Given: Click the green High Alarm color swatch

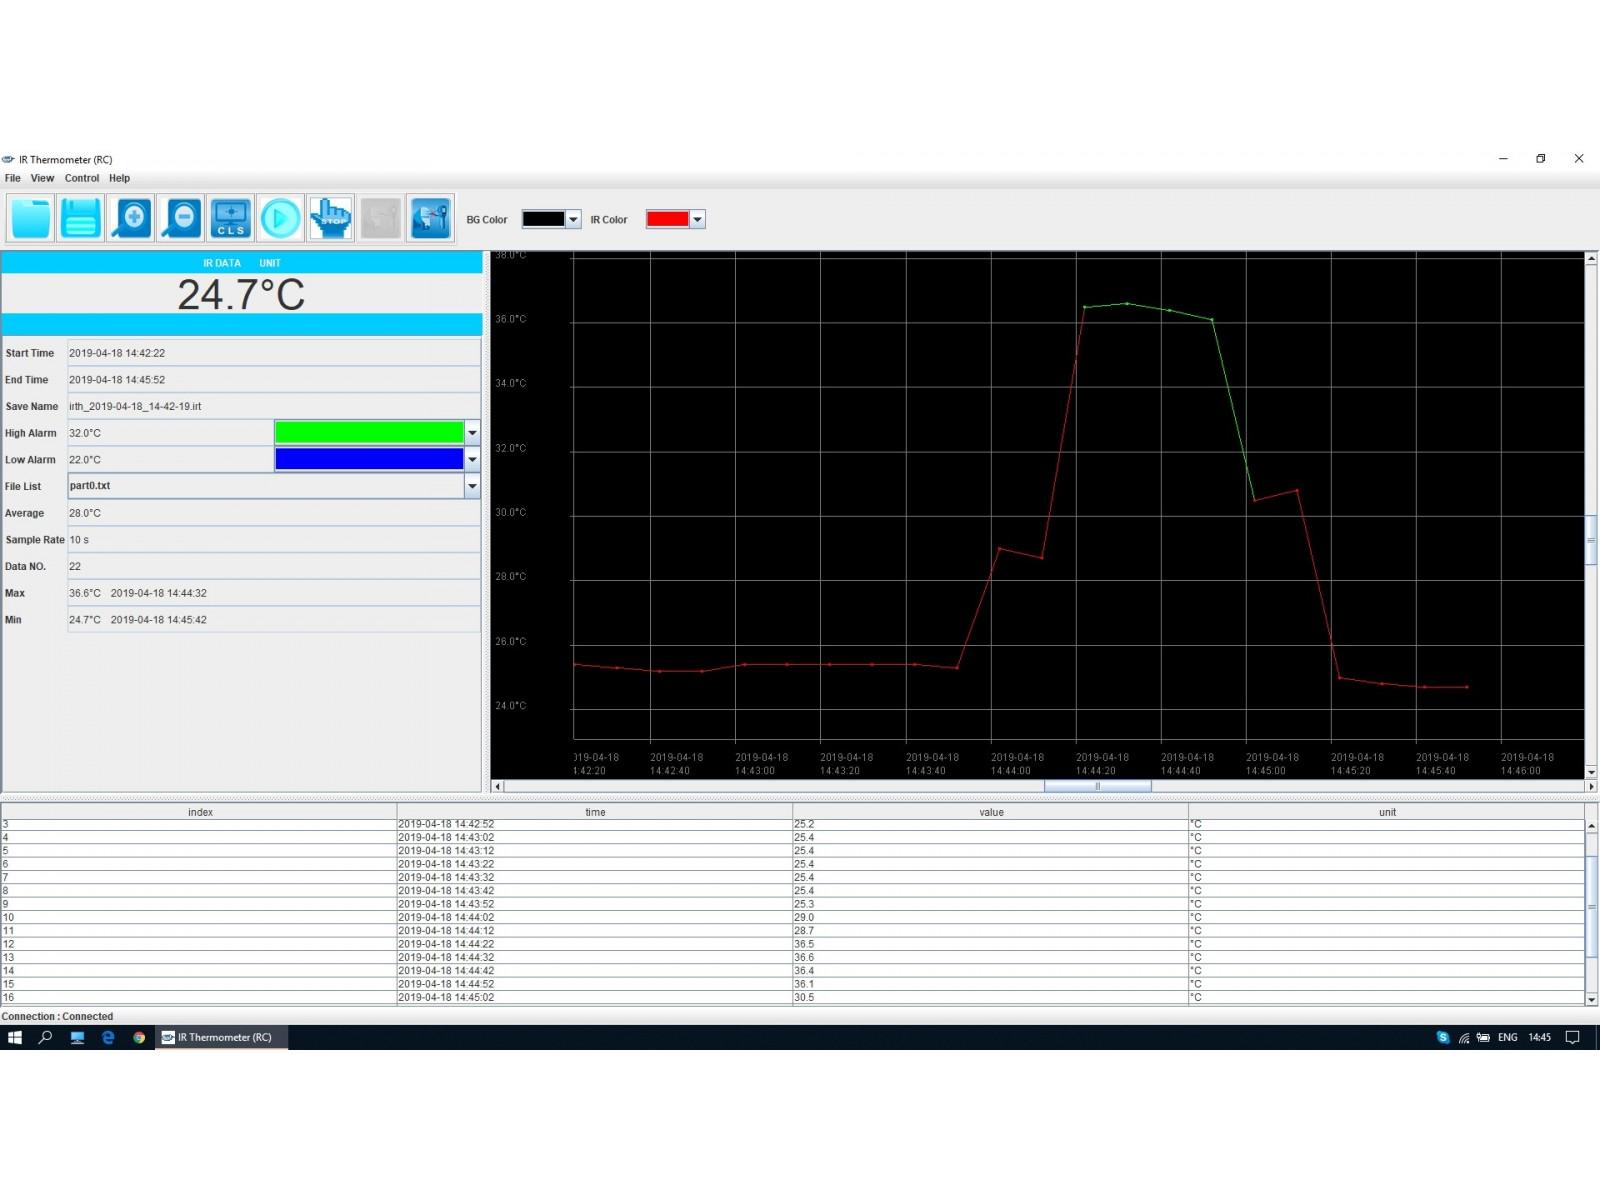Looking at the screenshot, I should (x=369, y=432).
